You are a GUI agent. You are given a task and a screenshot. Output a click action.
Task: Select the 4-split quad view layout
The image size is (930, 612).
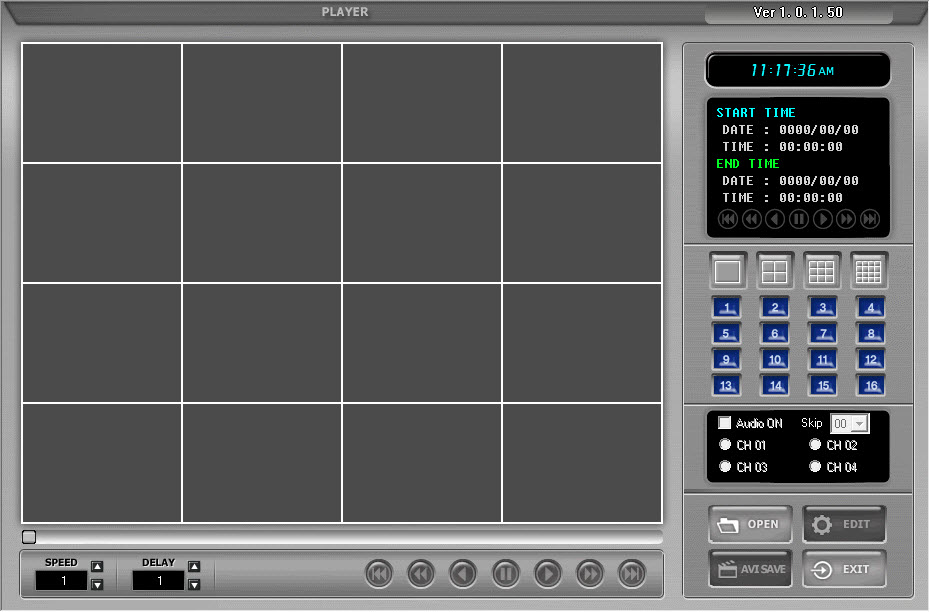(775, 271)
